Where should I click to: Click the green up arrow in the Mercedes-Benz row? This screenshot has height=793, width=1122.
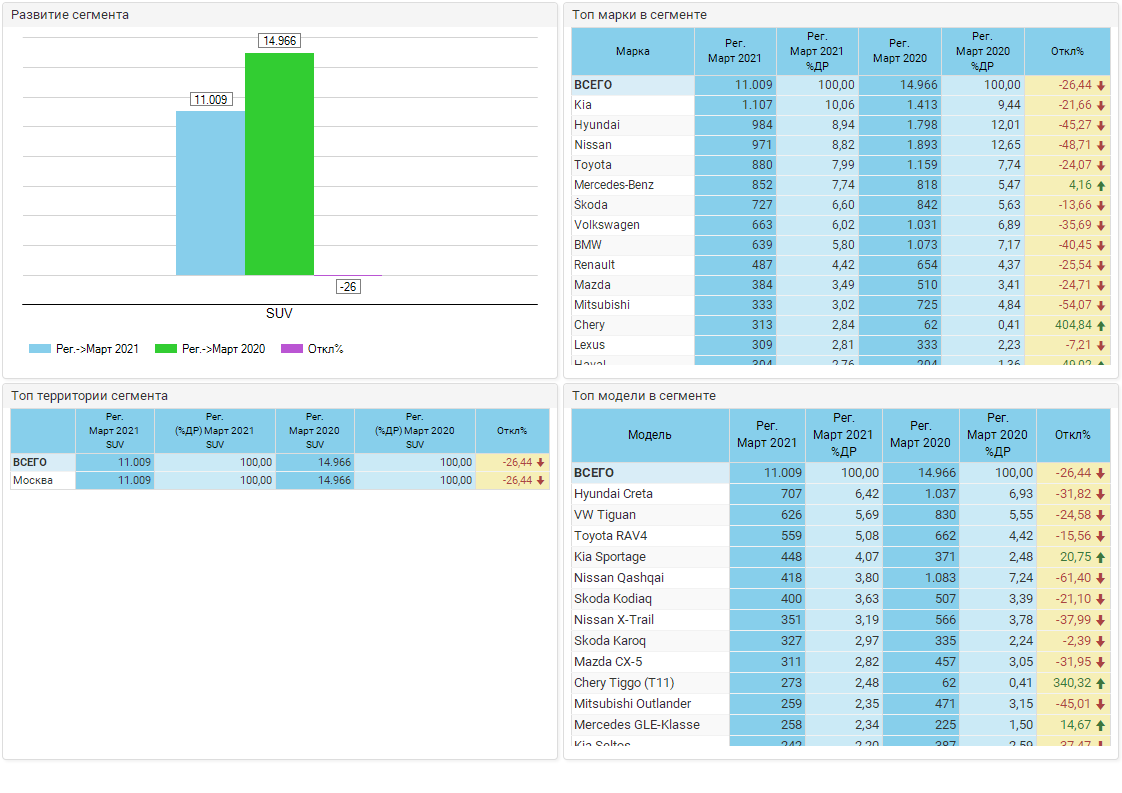point(1101,185)
